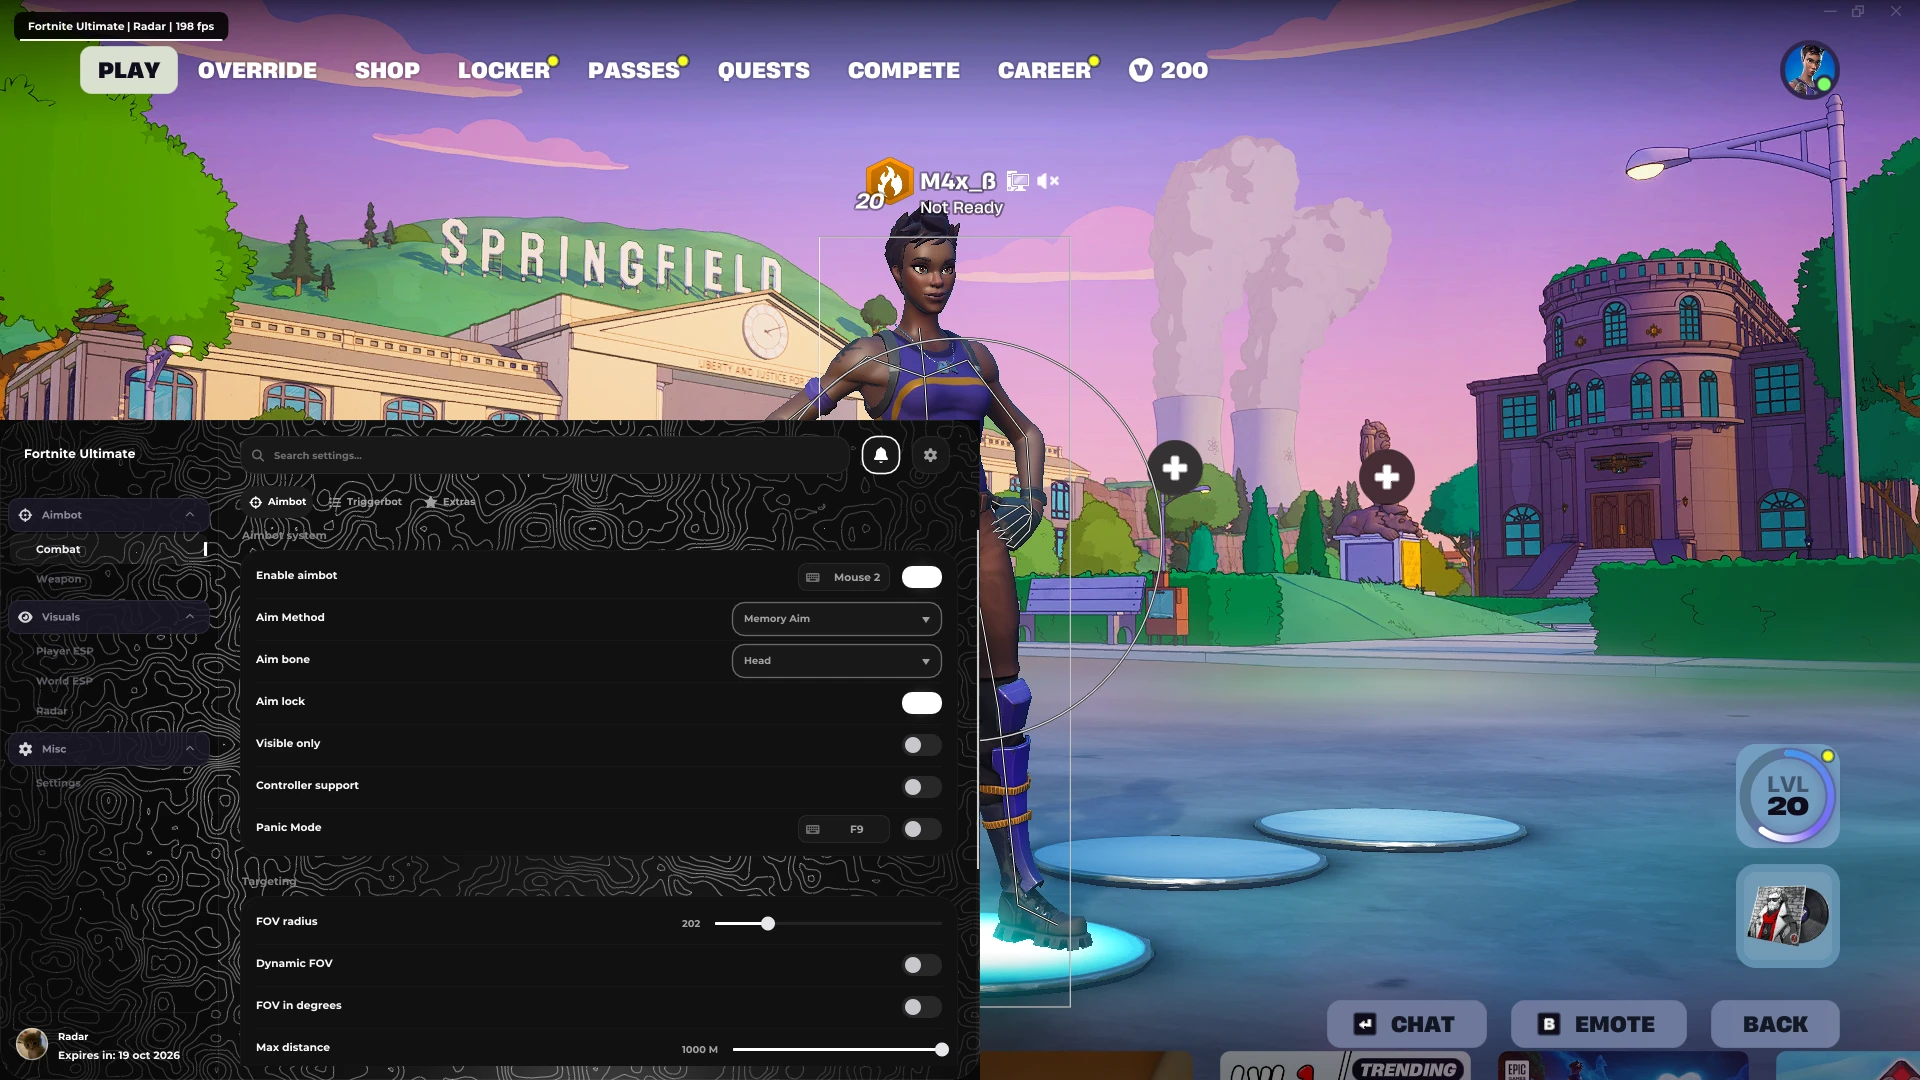Select World ESP in the sidebar
Image resolution: width=1920 pixels, height=1080 pixels.
[x=64, y=681]
